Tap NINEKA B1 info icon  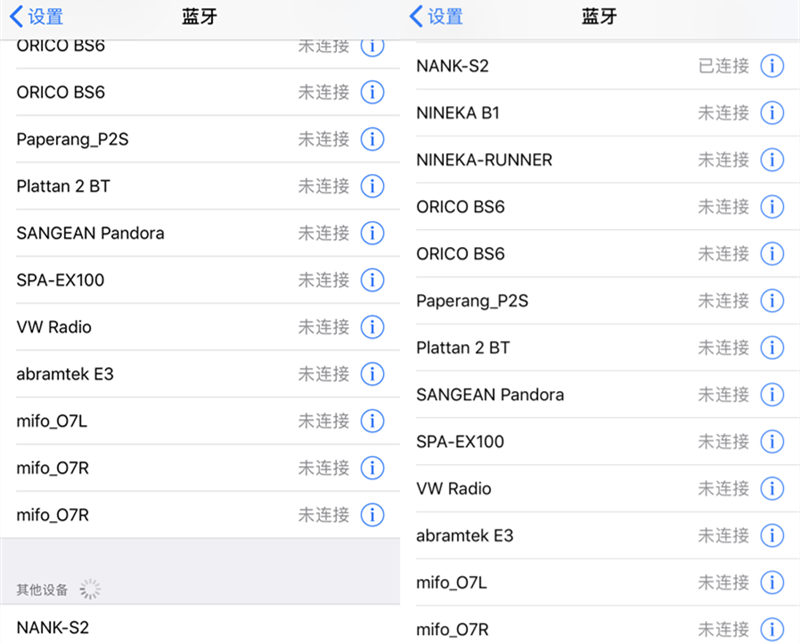772,113
